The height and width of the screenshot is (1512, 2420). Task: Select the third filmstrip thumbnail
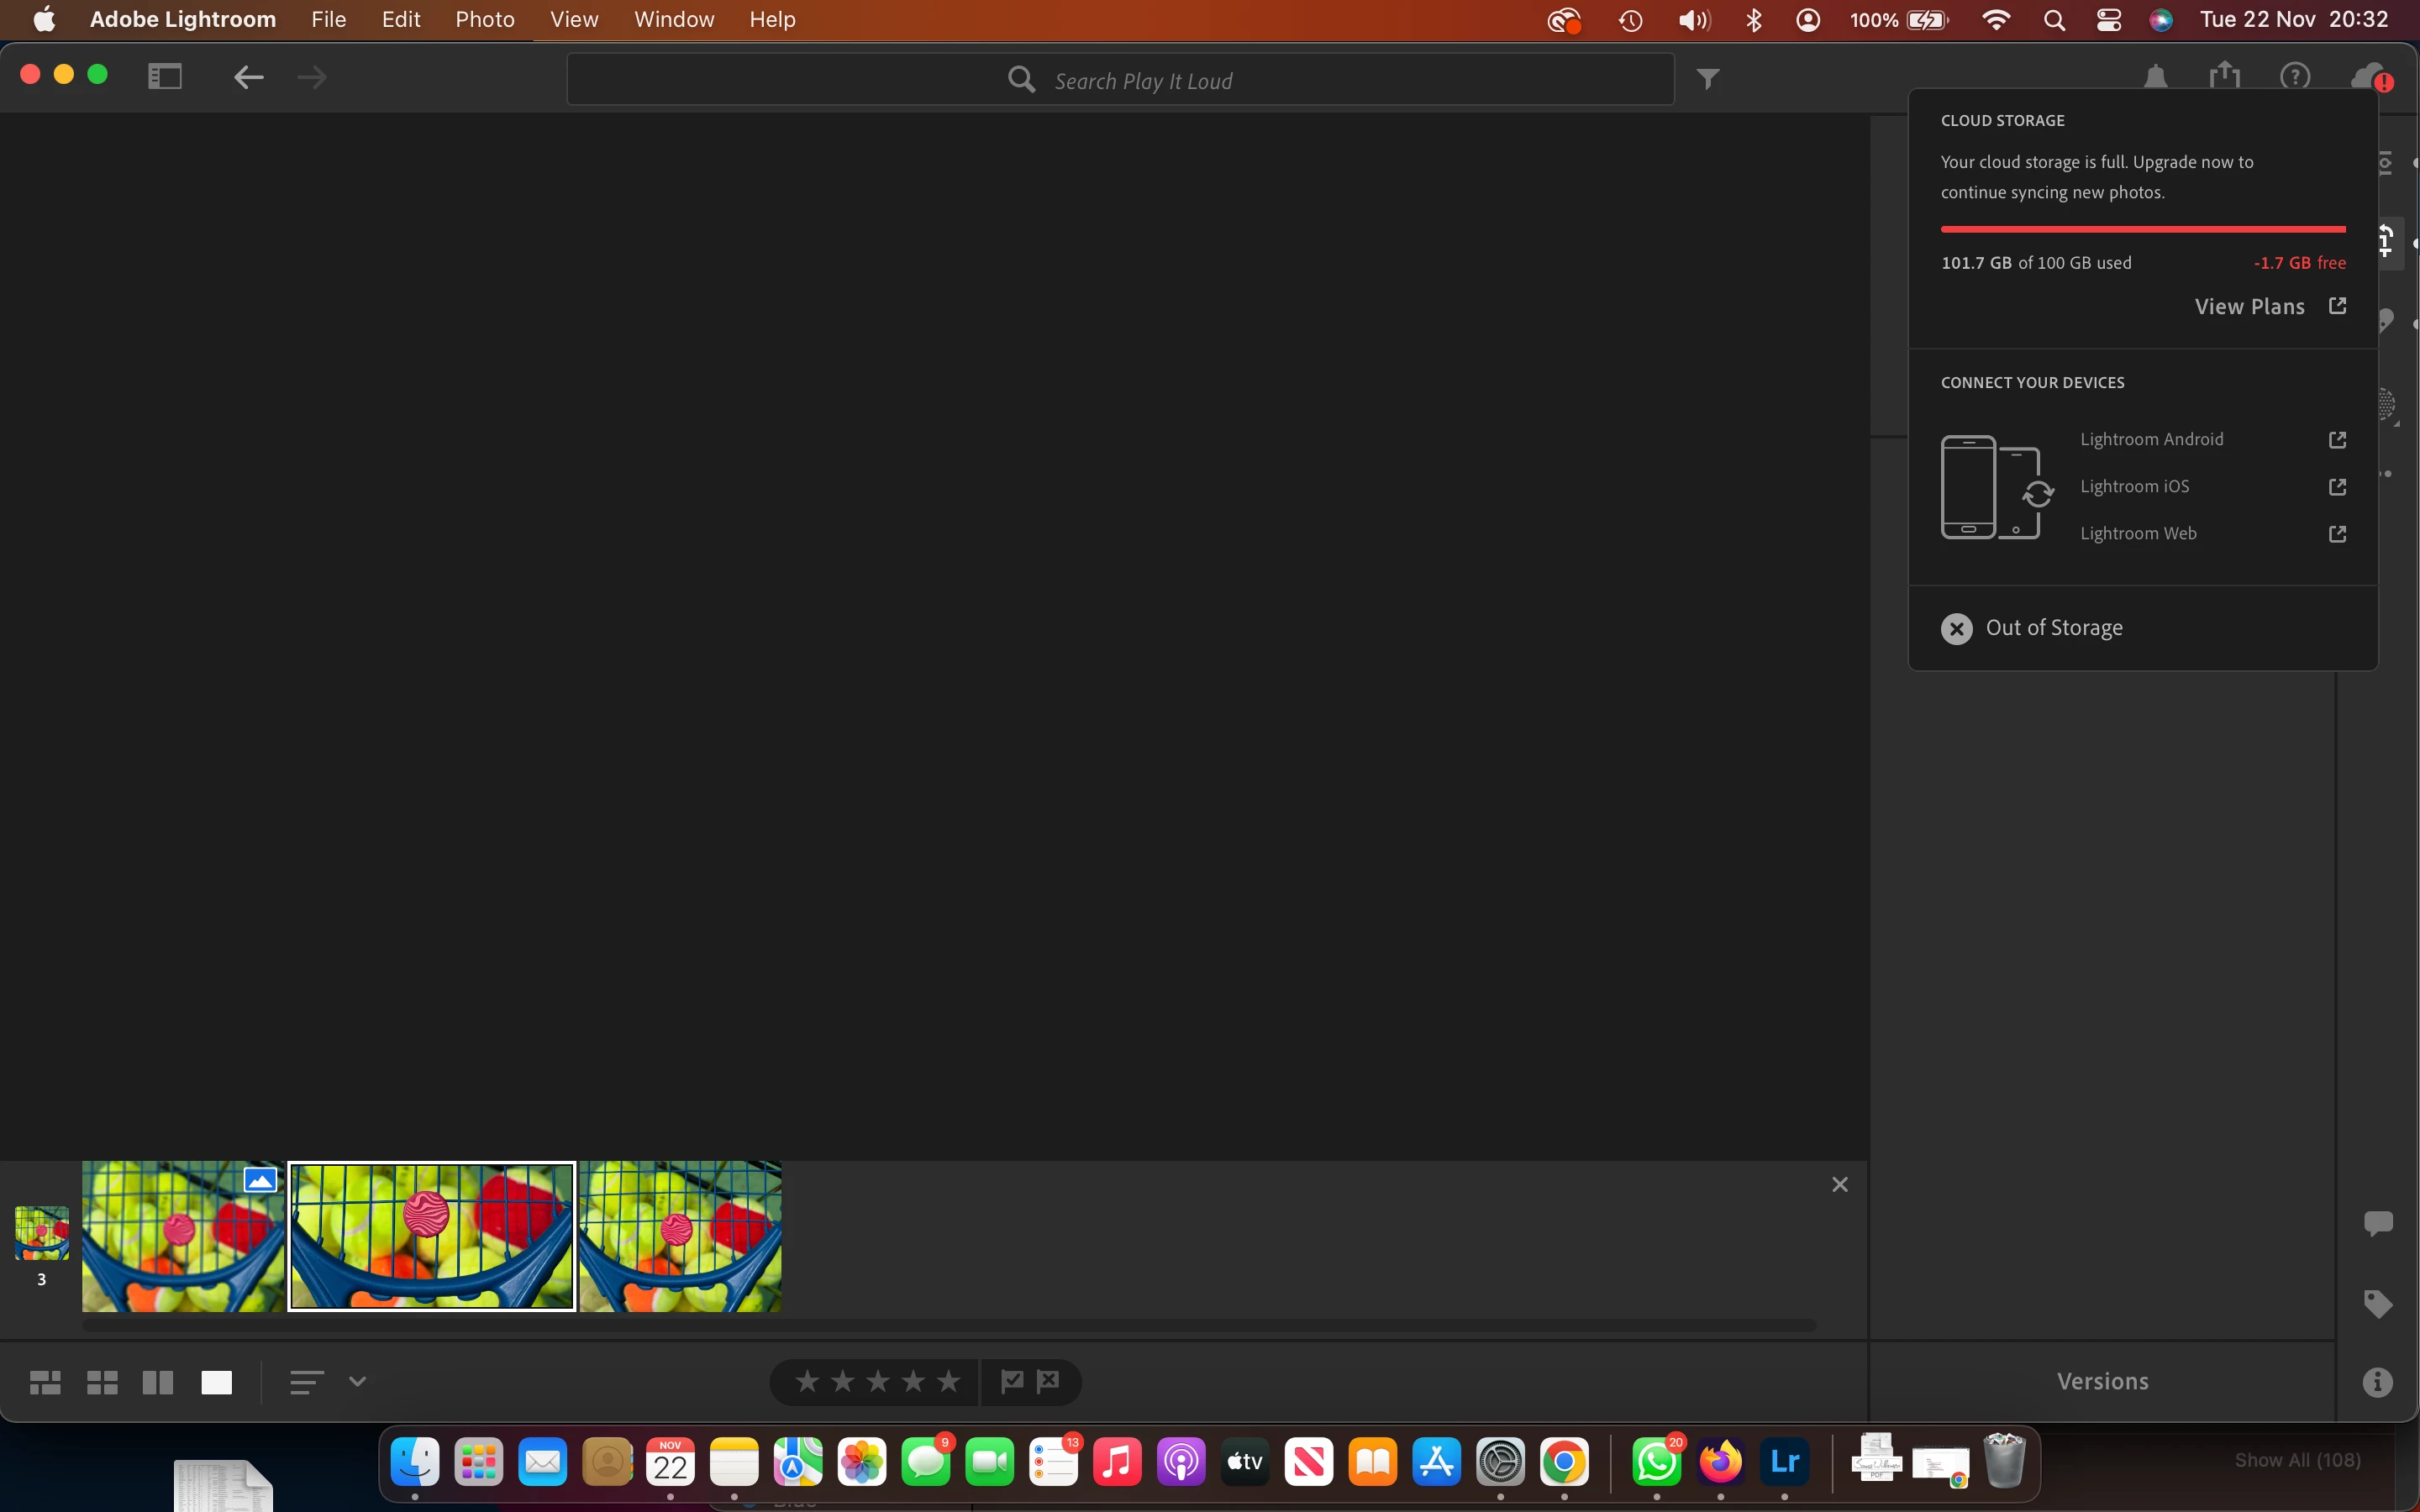point(680,1236)
